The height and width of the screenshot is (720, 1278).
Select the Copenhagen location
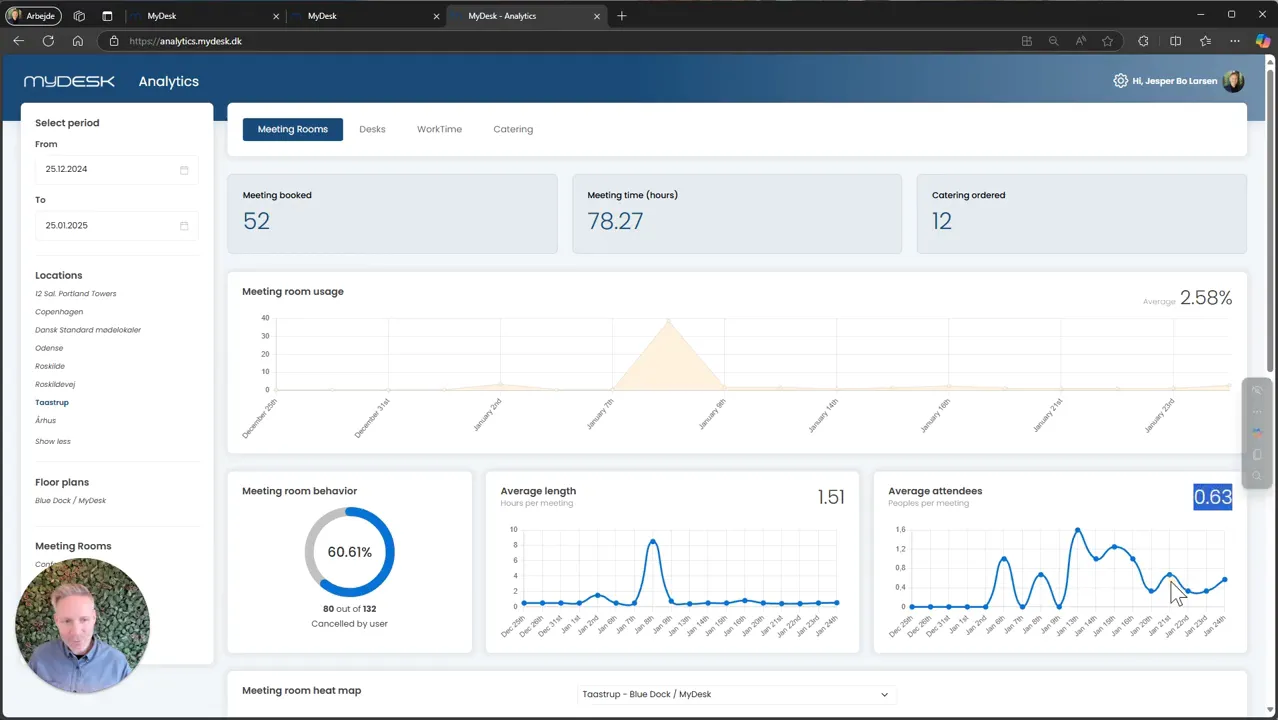tap(59, 312)
